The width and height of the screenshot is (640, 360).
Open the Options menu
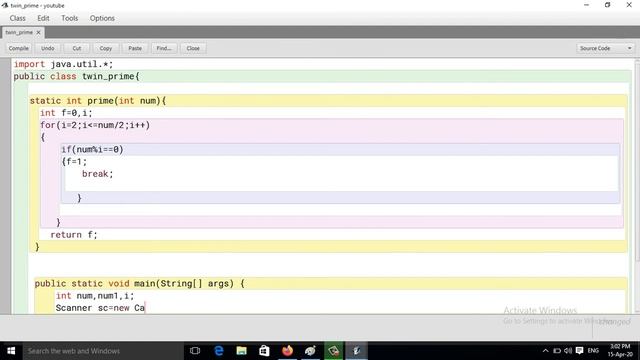[102, 18]
